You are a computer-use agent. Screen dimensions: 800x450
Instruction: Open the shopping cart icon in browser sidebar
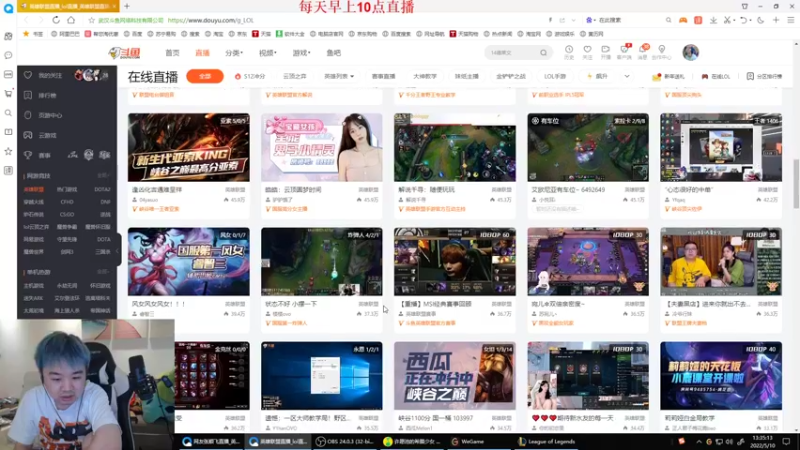[8, 93]
